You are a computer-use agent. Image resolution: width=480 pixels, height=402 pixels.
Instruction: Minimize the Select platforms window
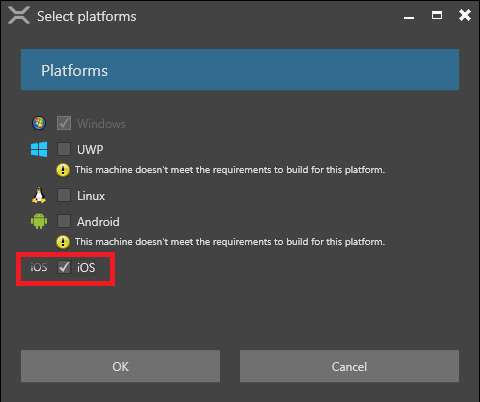click(409, 17)
